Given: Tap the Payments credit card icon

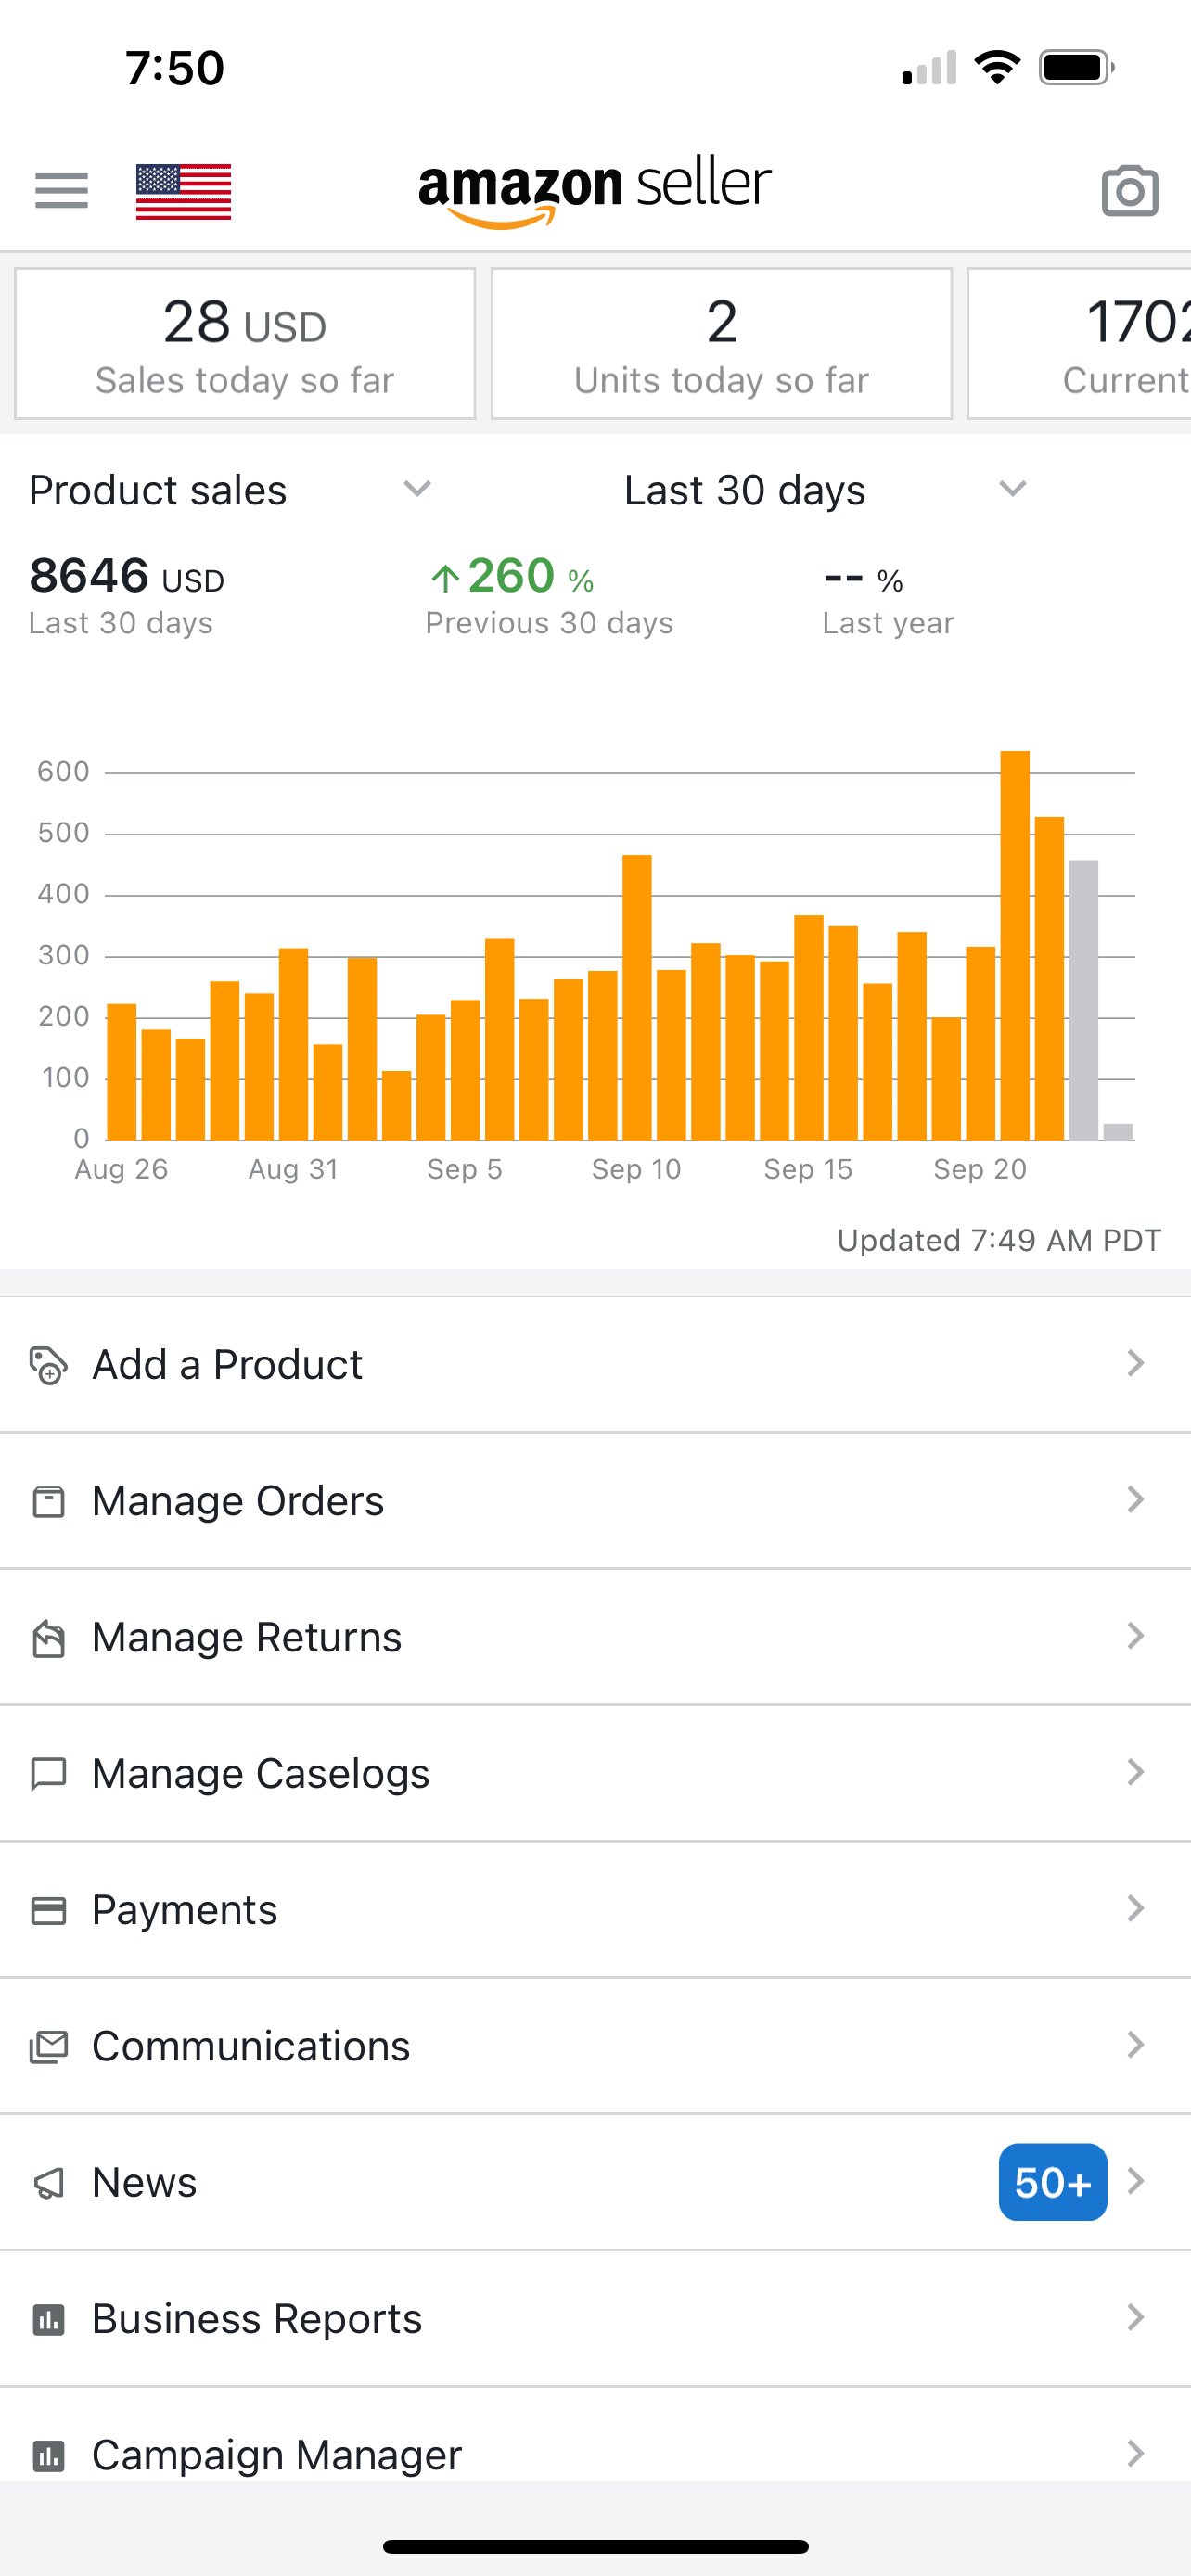Looking at the screenshot, I should click(48, 1910).
